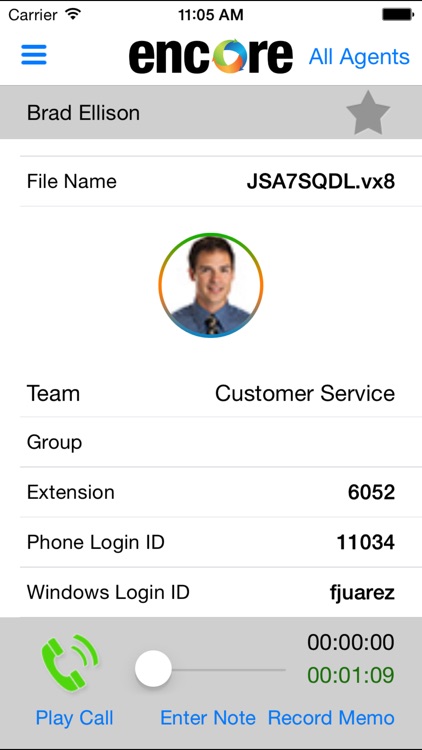
Task: Tap total duration 00:01:09
Action: (351, 675)
